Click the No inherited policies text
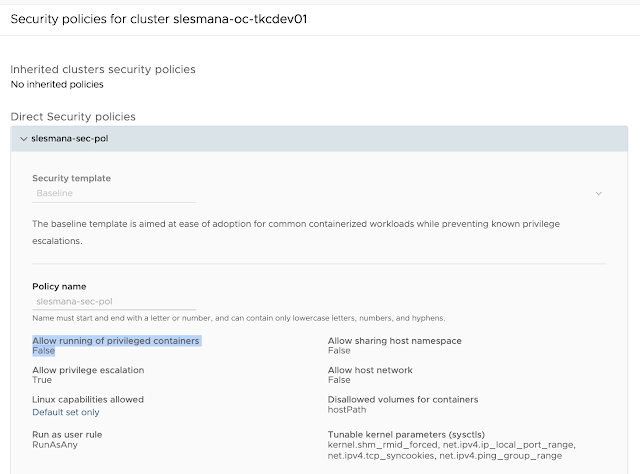This screenshot has width=640, height=474. pos(57,84)
